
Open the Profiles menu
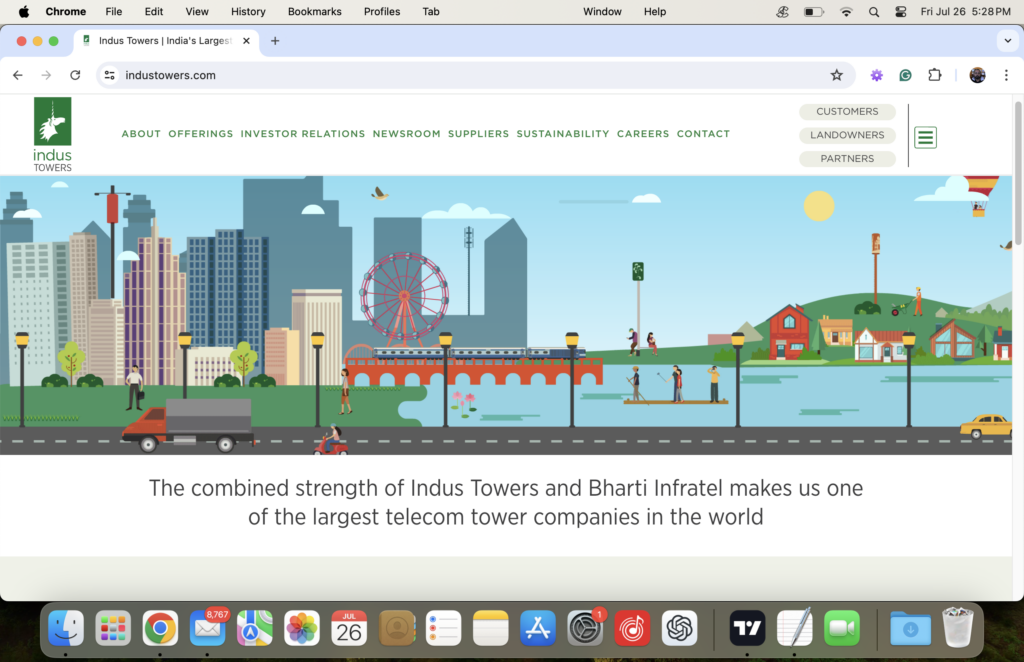point(382,12)
